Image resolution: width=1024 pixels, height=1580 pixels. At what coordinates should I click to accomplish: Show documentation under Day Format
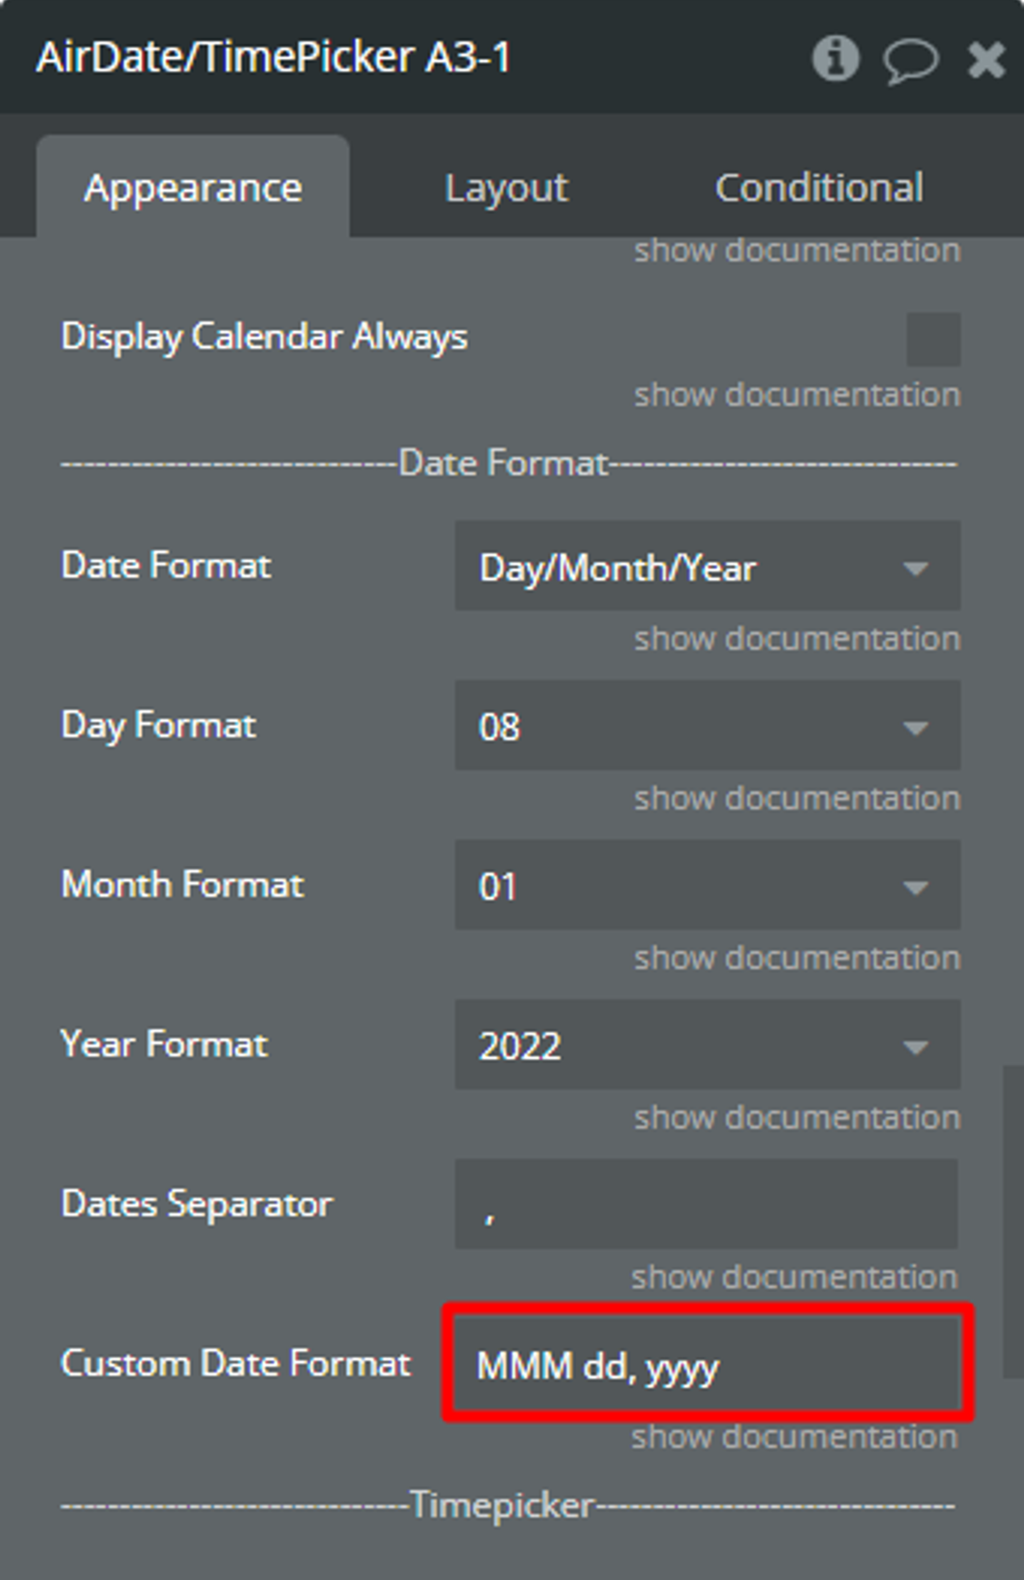pyautogui.click(x=797, y=798)
